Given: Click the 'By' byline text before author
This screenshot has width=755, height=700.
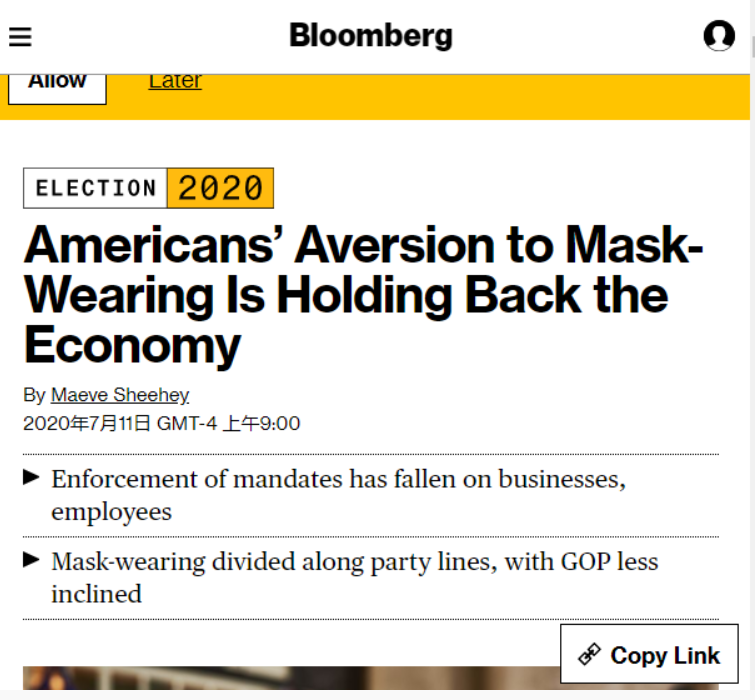Looking at the screenshot, I should tap(34, 395).
